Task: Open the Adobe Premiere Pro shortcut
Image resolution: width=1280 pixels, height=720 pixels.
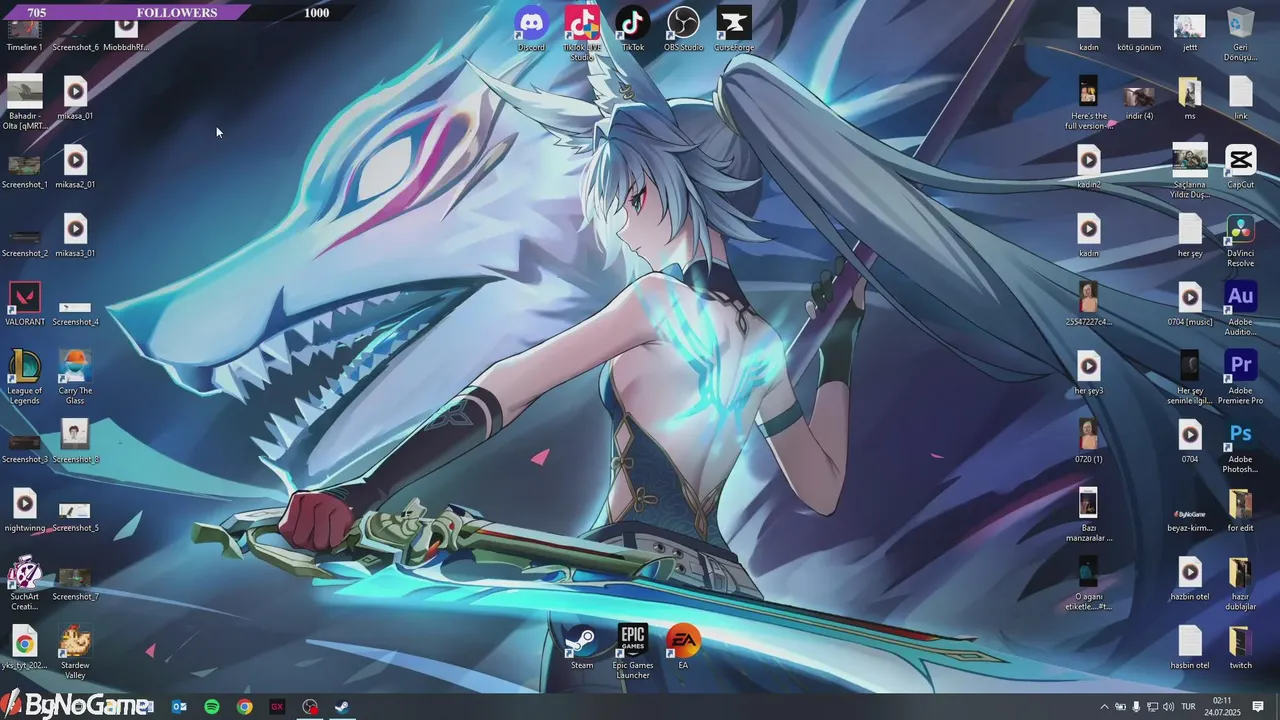Action: (1240, 377)
